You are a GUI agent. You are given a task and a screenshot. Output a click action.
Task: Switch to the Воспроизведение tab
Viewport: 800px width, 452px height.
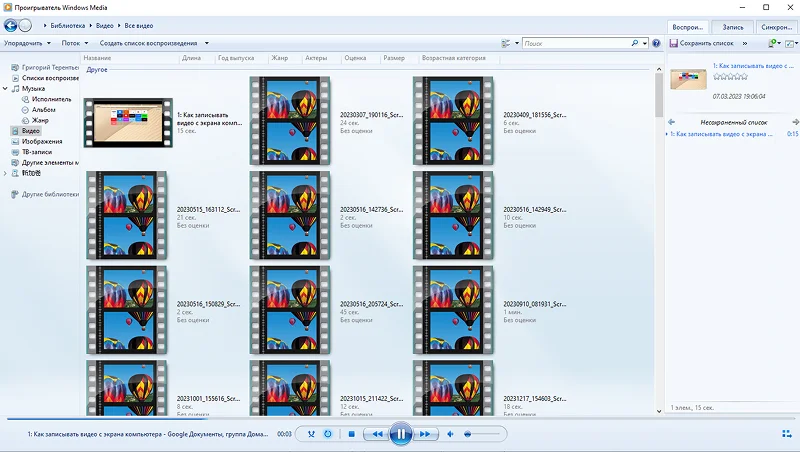pos(687,27)
